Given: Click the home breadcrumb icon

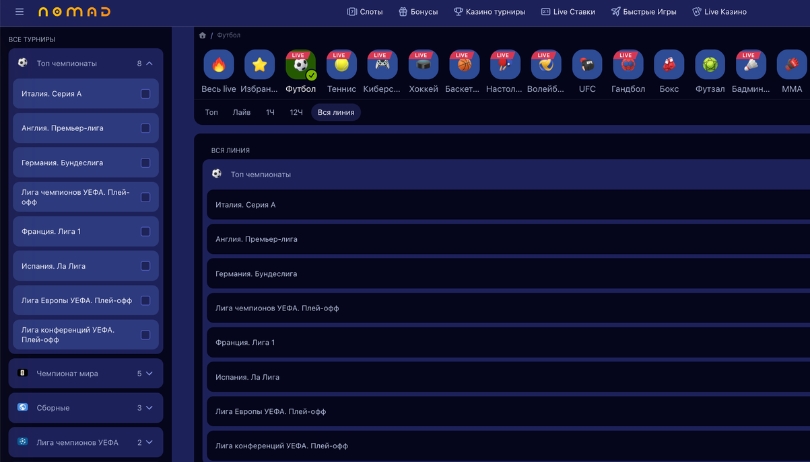Looking at the screenshot, I should 202,35.
